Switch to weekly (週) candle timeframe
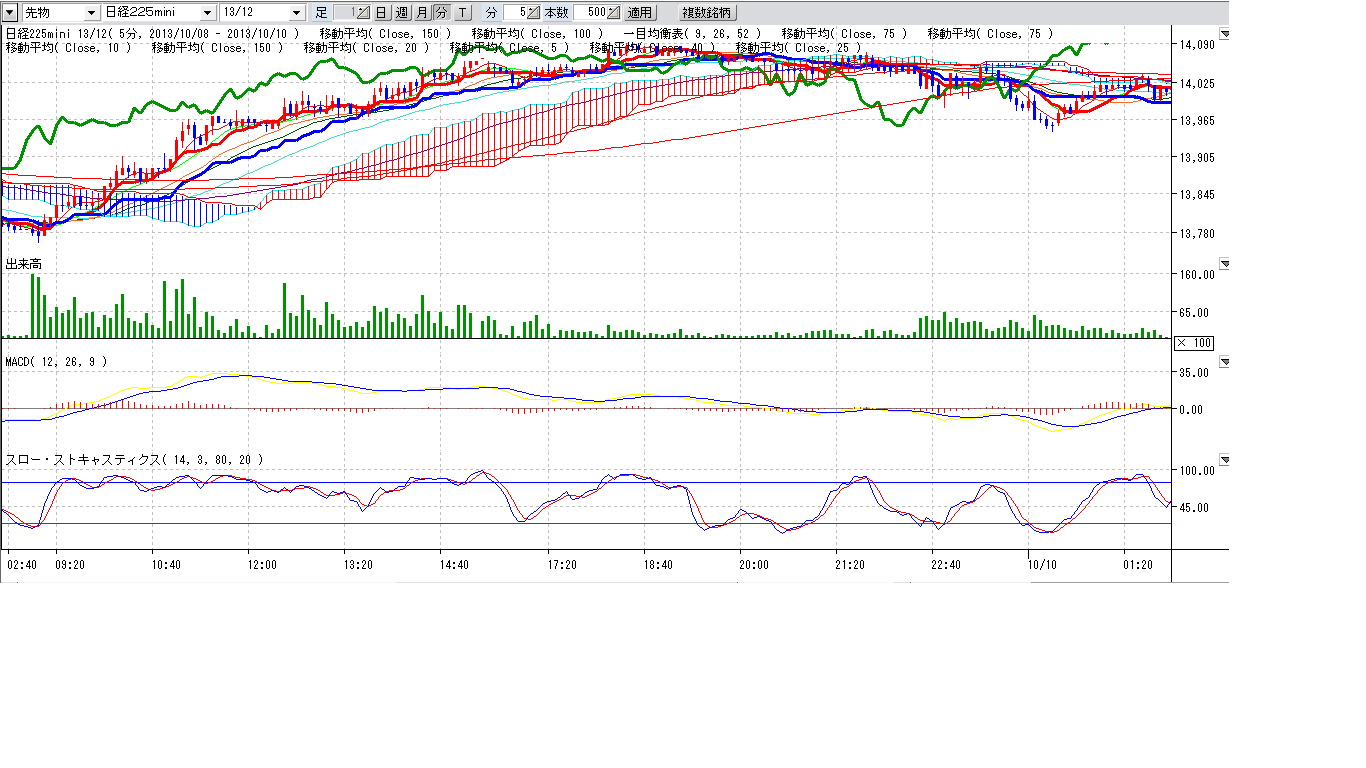 401,13
